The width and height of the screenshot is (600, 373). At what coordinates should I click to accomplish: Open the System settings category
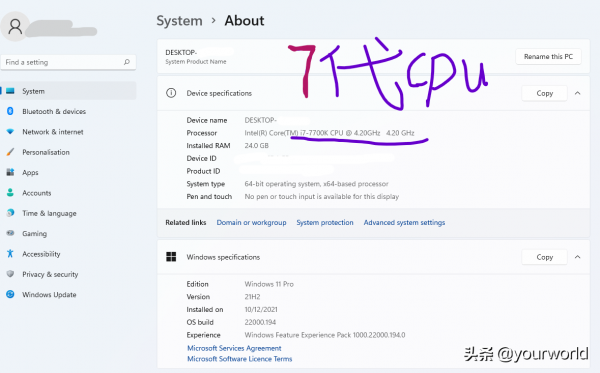[68, 91]
